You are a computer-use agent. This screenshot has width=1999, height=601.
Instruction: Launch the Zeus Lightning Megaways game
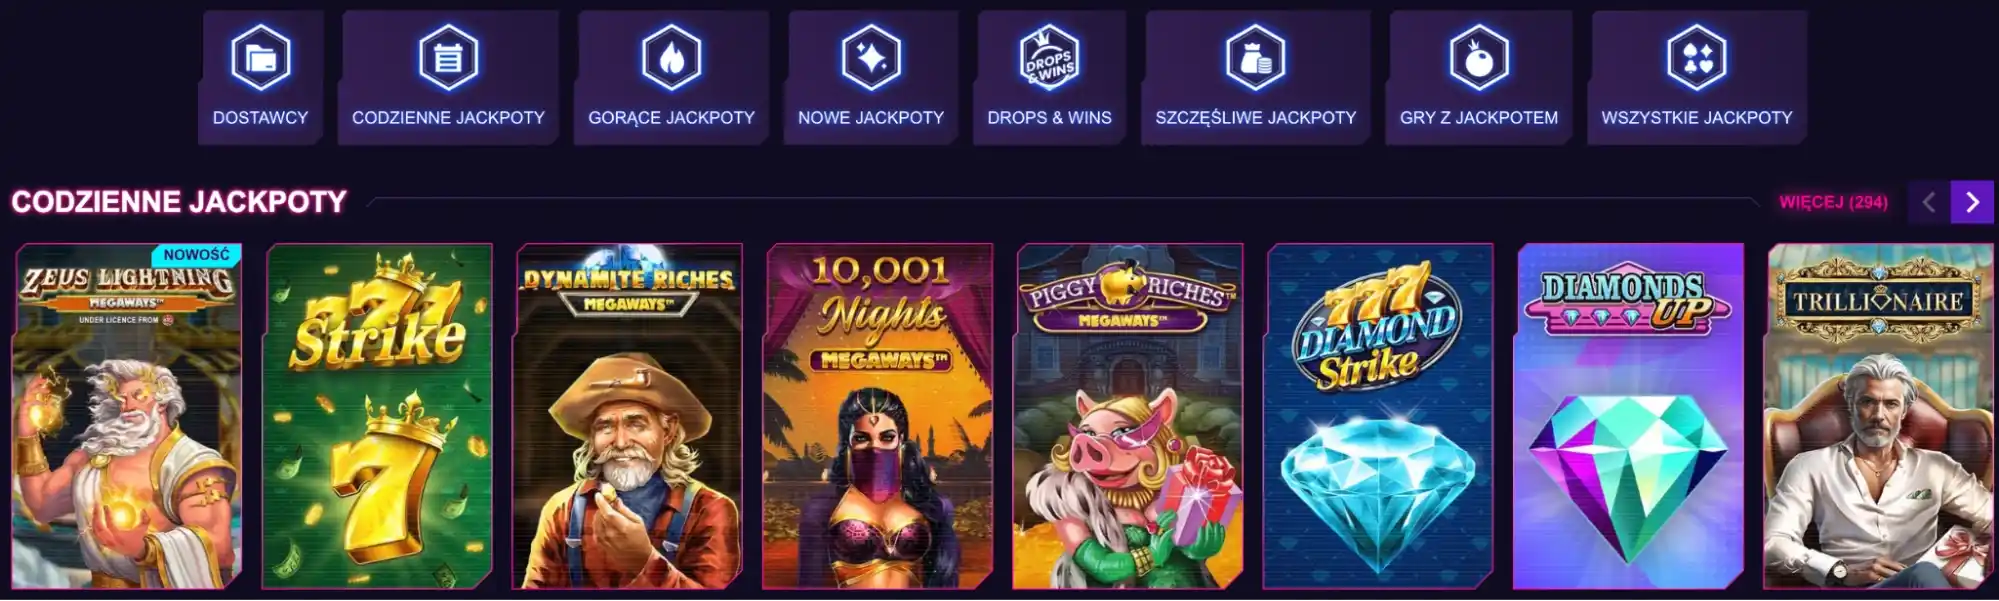(127, 416)
